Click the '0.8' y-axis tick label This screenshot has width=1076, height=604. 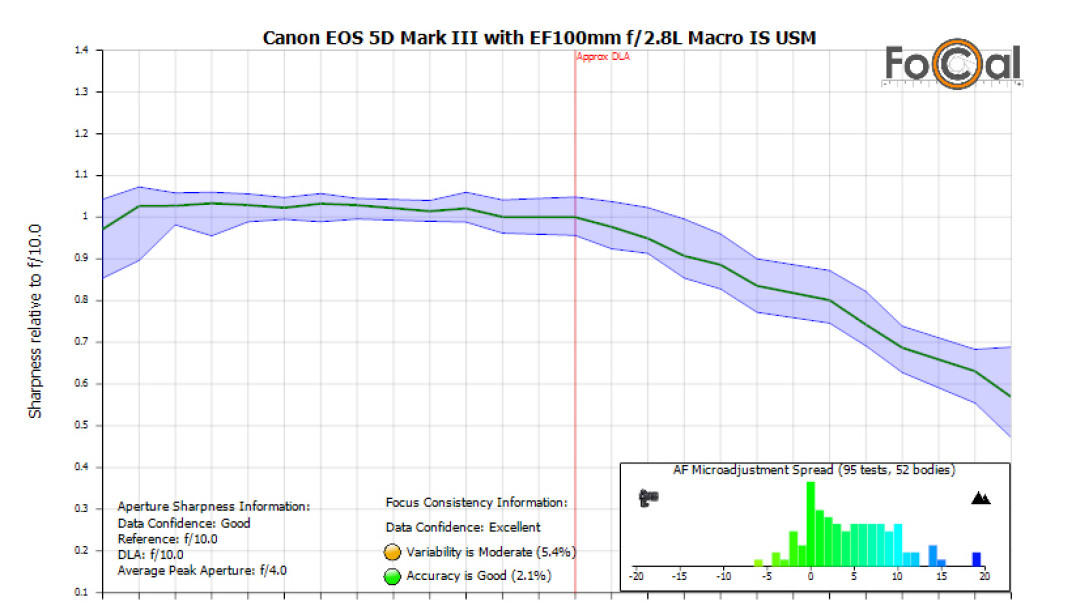(81, 300)
